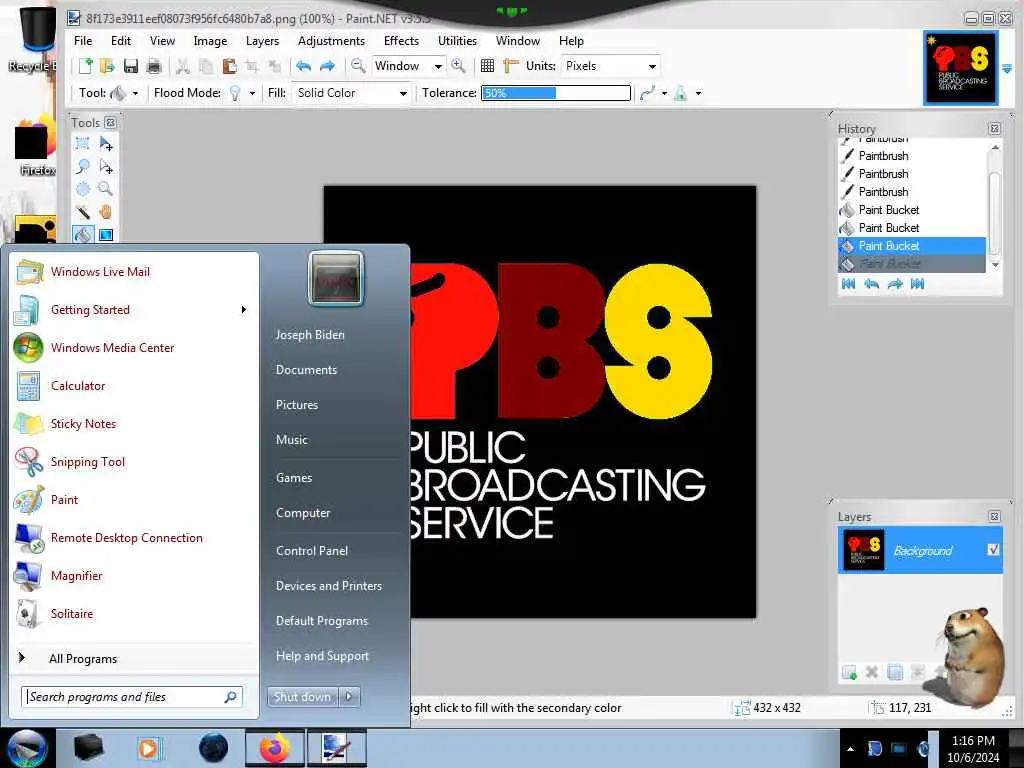Viewport: 1024px width, 768px height.
Task: Step backward using History panel undo arrow
Action: pyautogui.click(x=871, y=283)
